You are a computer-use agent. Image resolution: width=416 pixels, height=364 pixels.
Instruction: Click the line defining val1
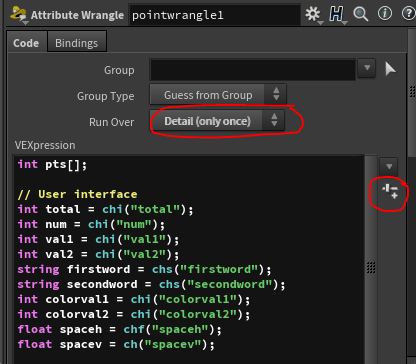(x=99, y=240)
